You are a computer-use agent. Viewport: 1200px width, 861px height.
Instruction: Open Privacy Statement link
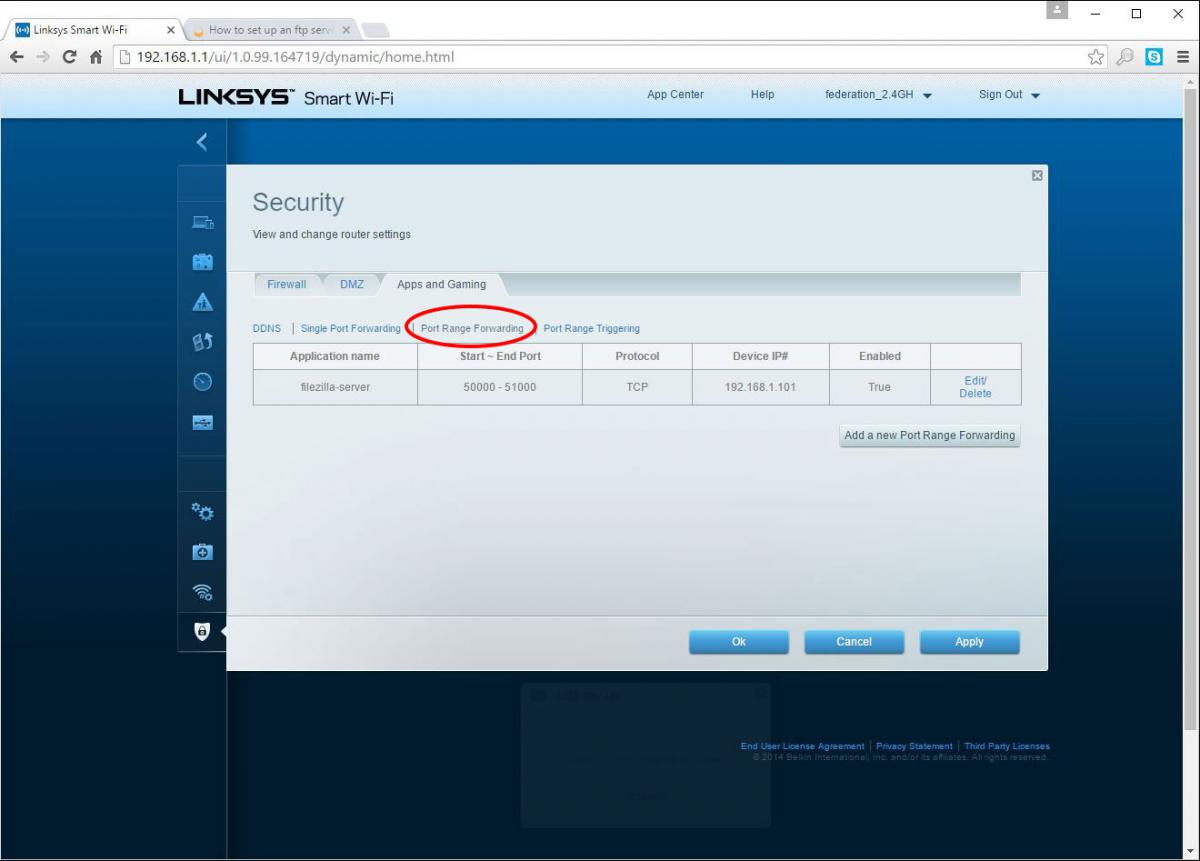tap(914, 746)
